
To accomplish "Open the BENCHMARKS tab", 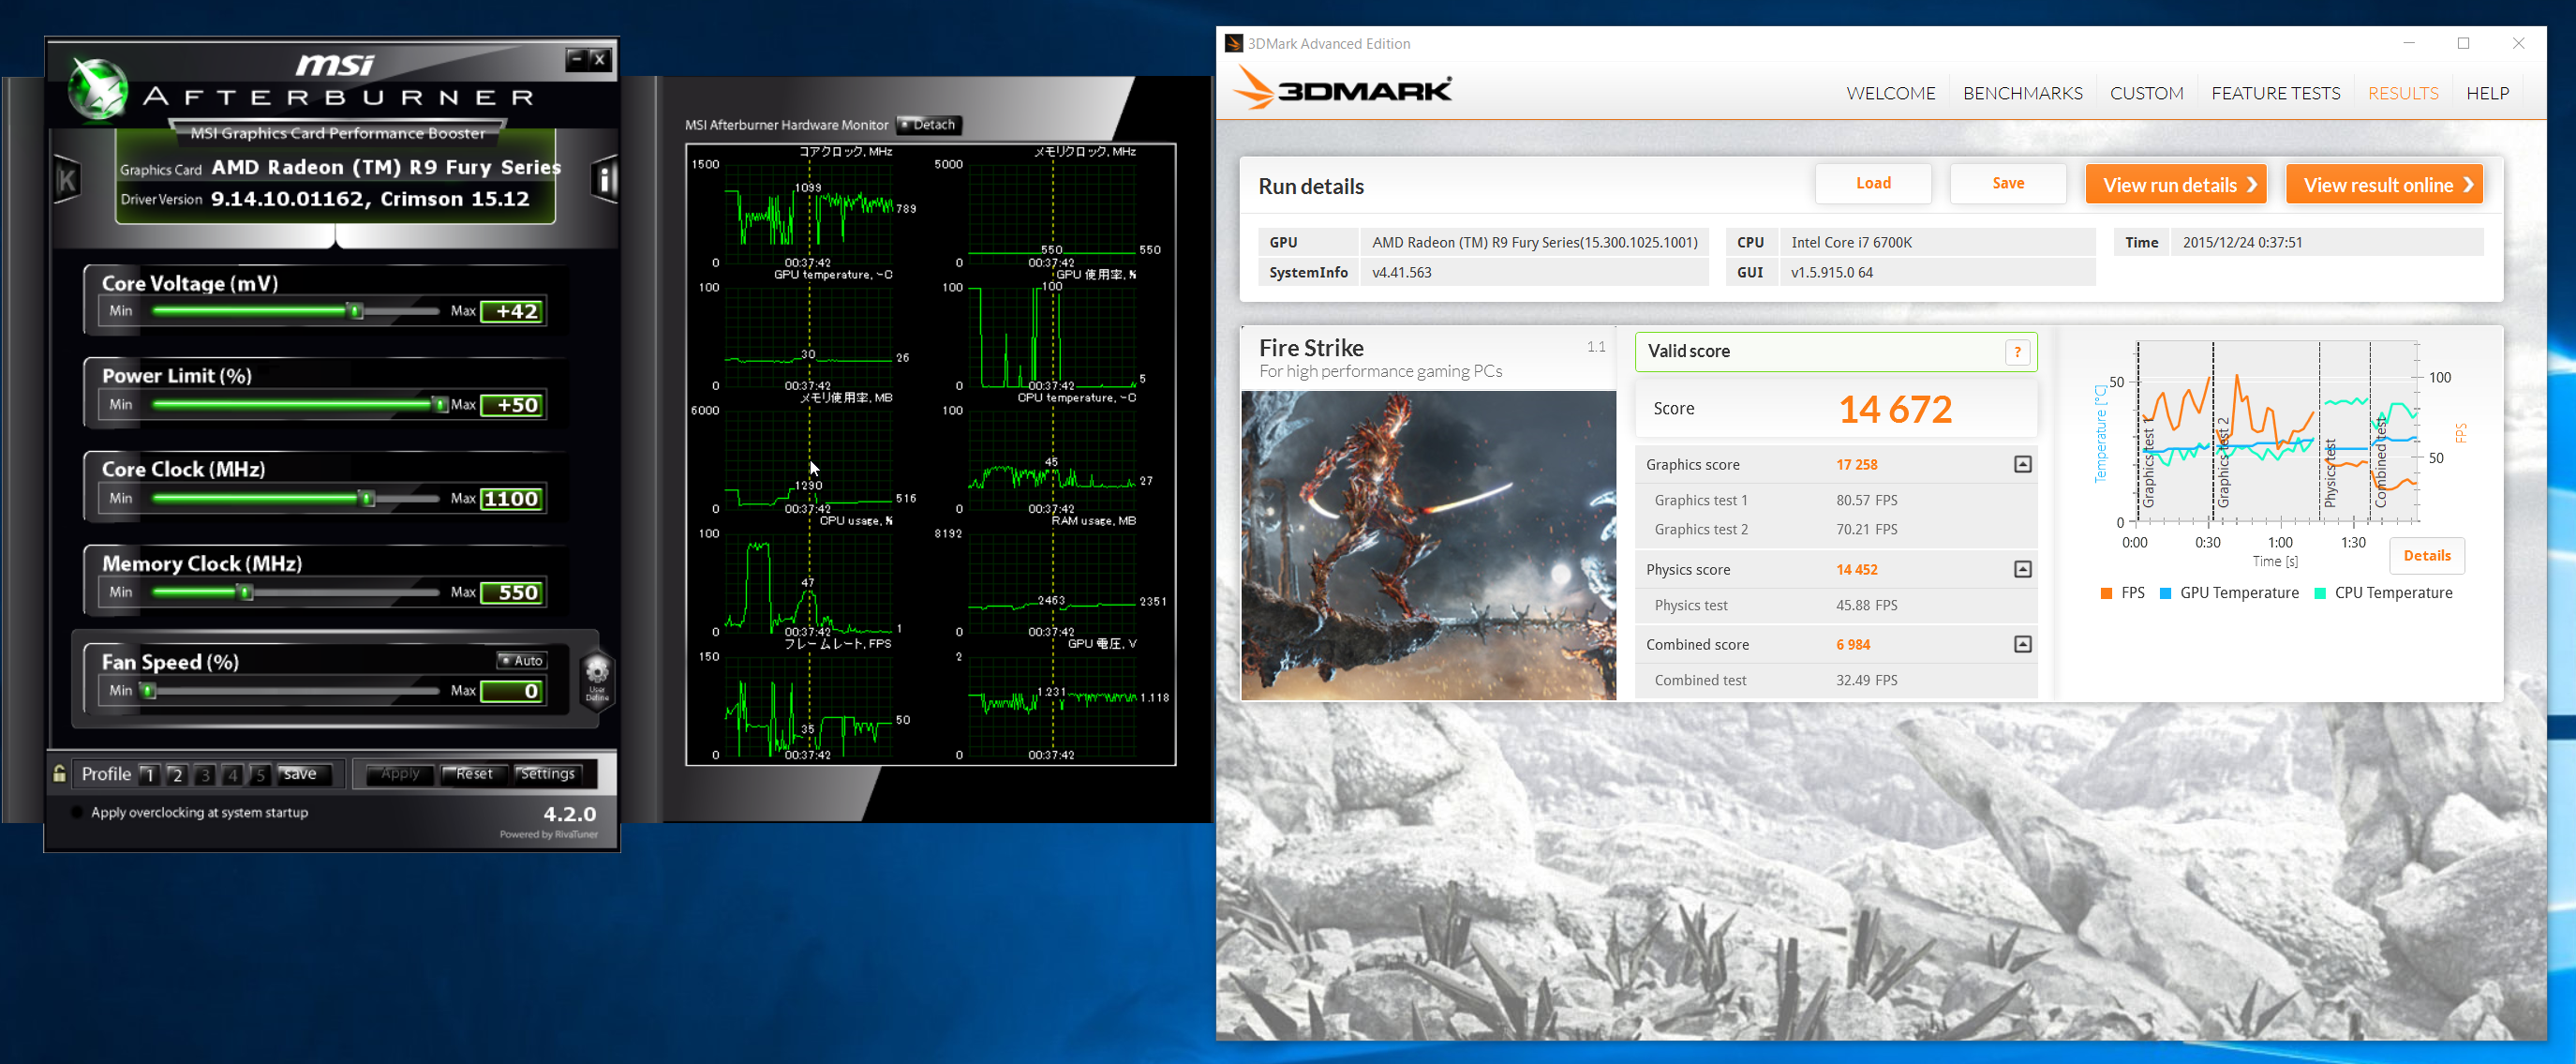I will tap(2022, 93).
